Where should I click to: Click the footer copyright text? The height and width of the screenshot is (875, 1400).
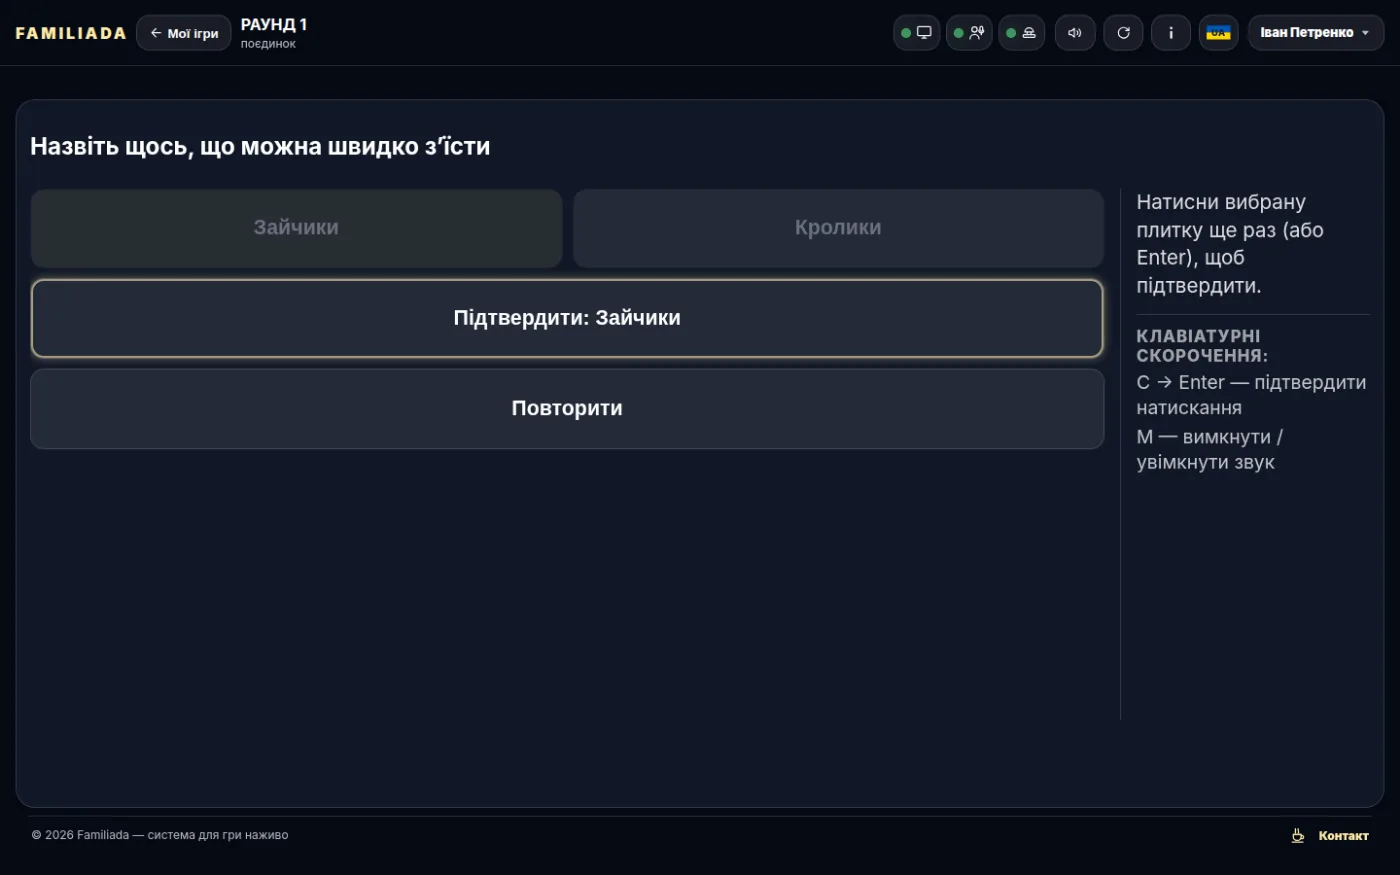[160, 835]
